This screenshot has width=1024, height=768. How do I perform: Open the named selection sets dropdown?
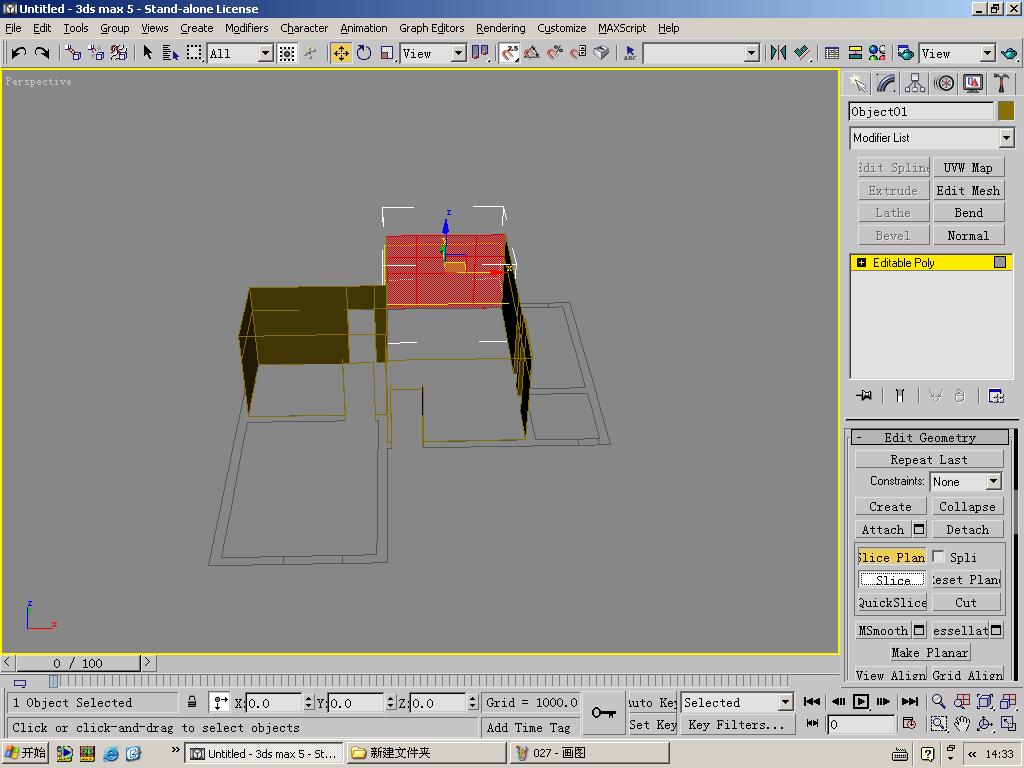(x=752, y=54)
